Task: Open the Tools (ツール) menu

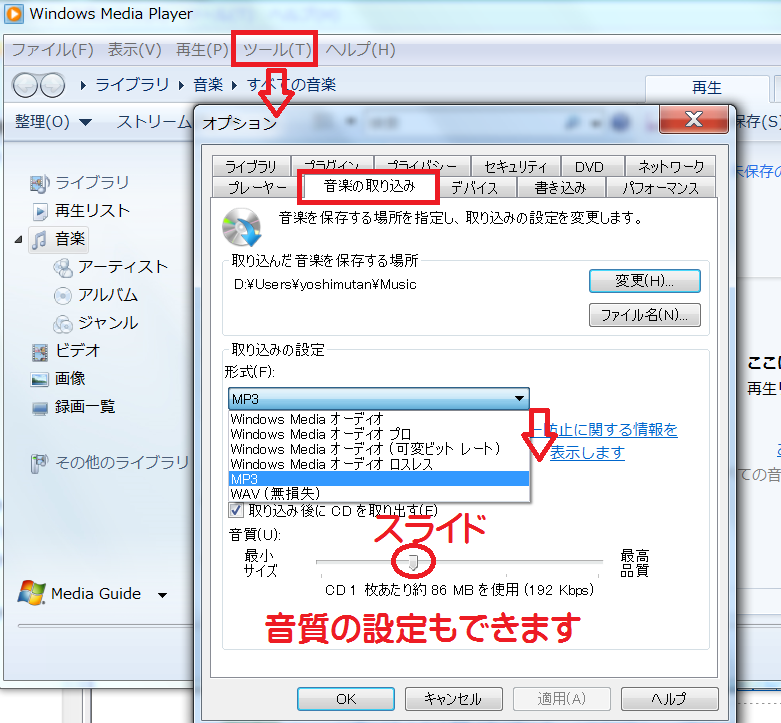Action: tap(274, 49)
